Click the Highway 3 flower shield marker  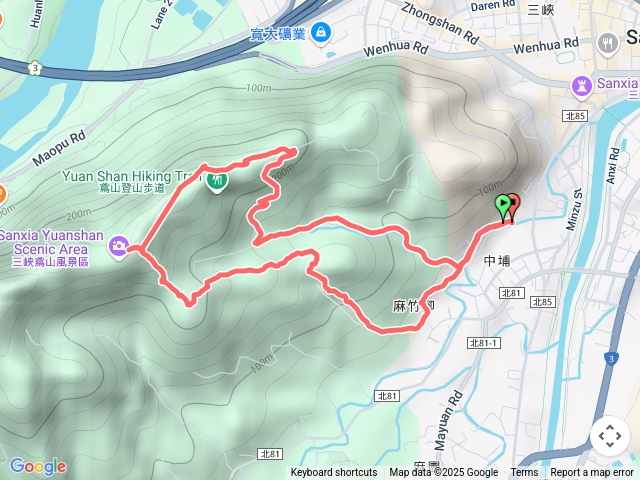35,68
